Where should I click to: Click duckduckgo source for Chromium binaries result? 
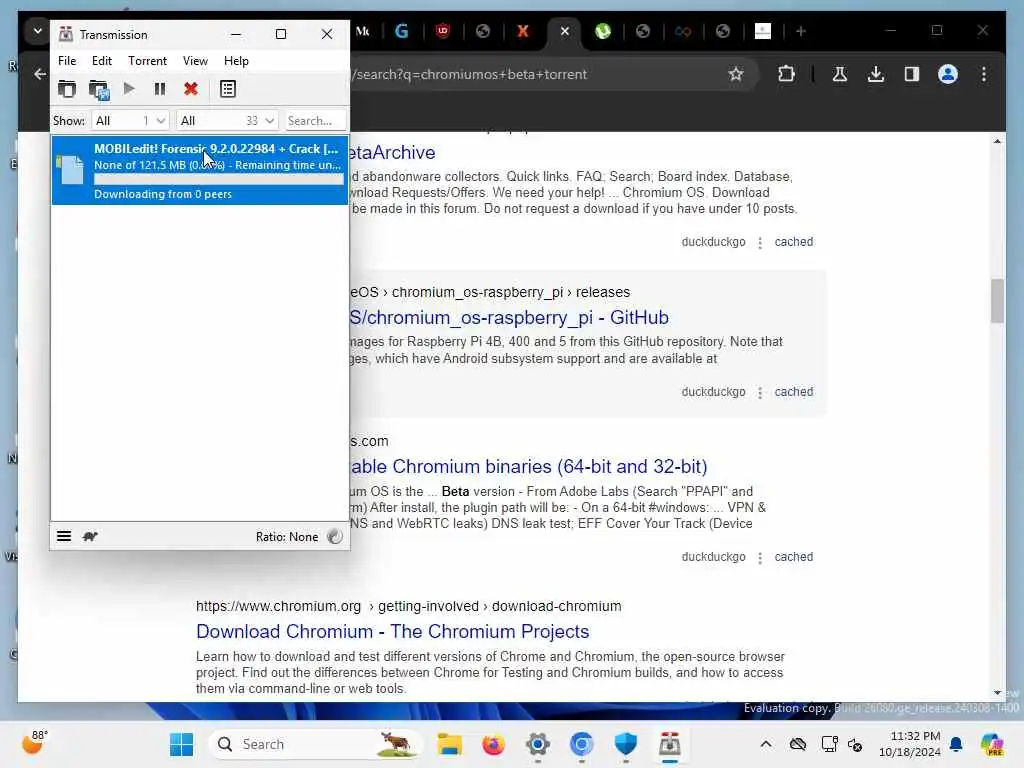[x=713, y=557]
